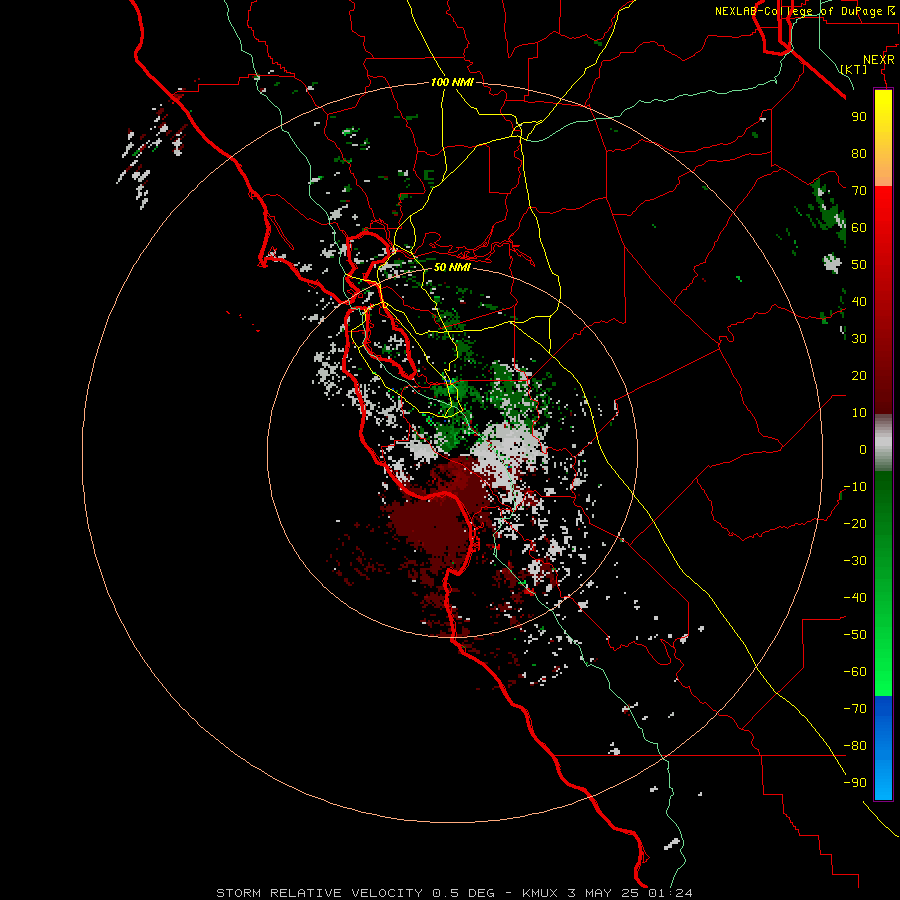Click the 20 value on velocity scale
The width and height of the screenshot is (900, 900).
tap(859, 375)
